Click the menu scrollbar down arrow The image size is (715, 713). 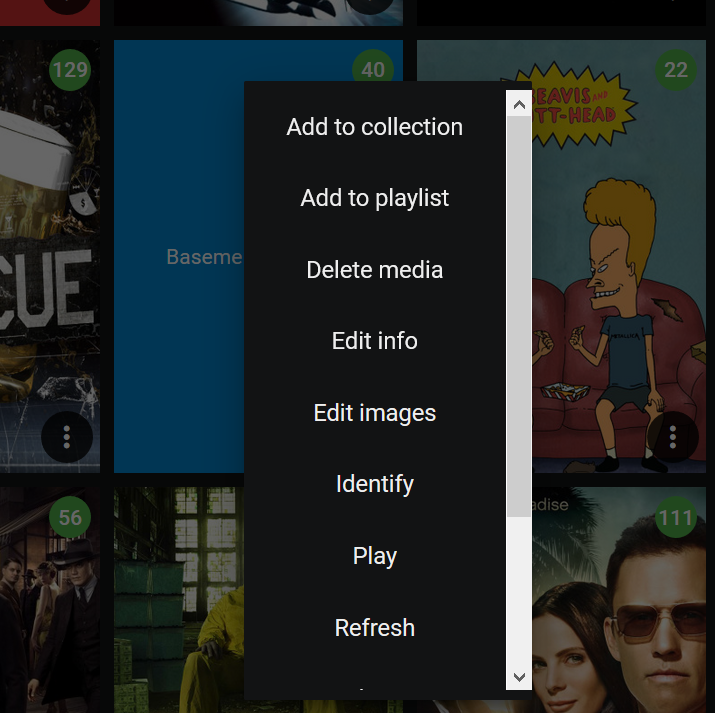(x=519, y=677)
